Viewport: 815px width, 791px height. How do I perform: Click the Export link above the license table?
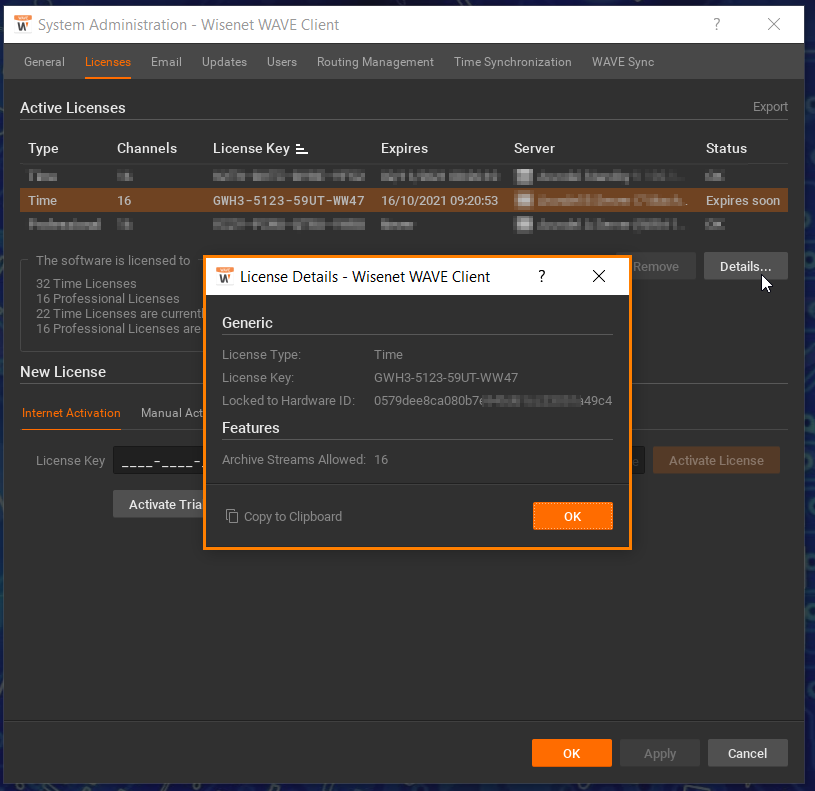coord(770,106)
